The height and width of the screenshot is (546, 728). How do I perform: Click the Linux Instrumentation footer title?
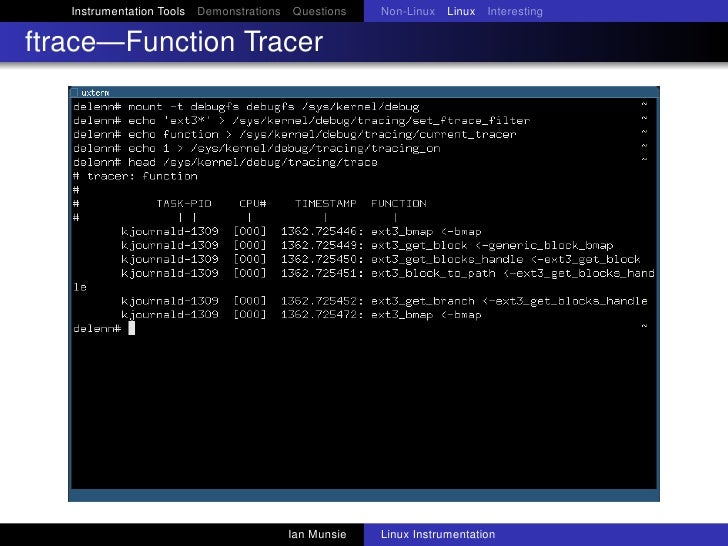tap(438, 534)
